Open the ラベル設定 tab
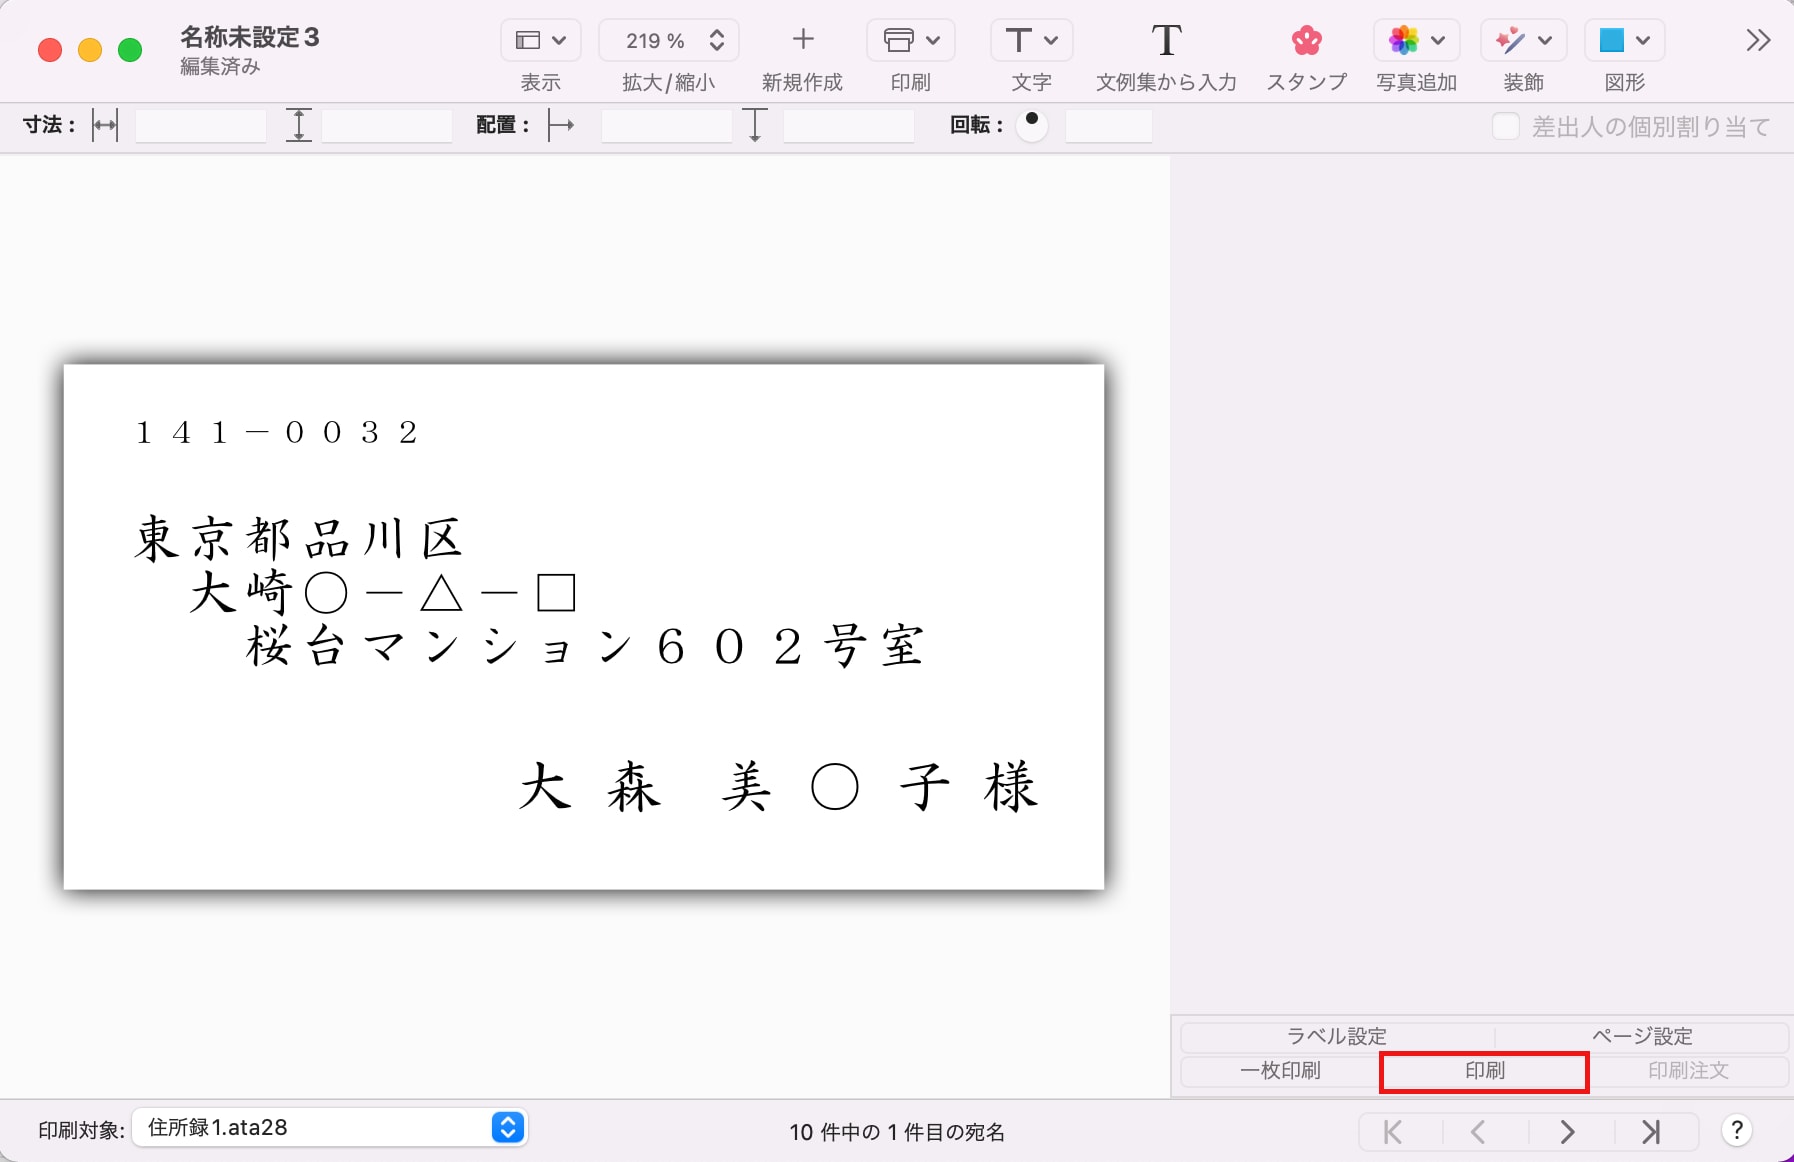1794x1162 pixels. click(1337, 1036)
